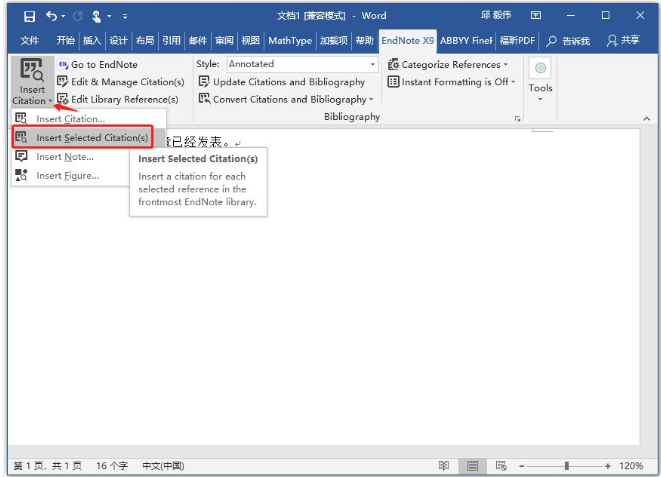Click the touch/mouse mode hand icon

click(97, 16)
